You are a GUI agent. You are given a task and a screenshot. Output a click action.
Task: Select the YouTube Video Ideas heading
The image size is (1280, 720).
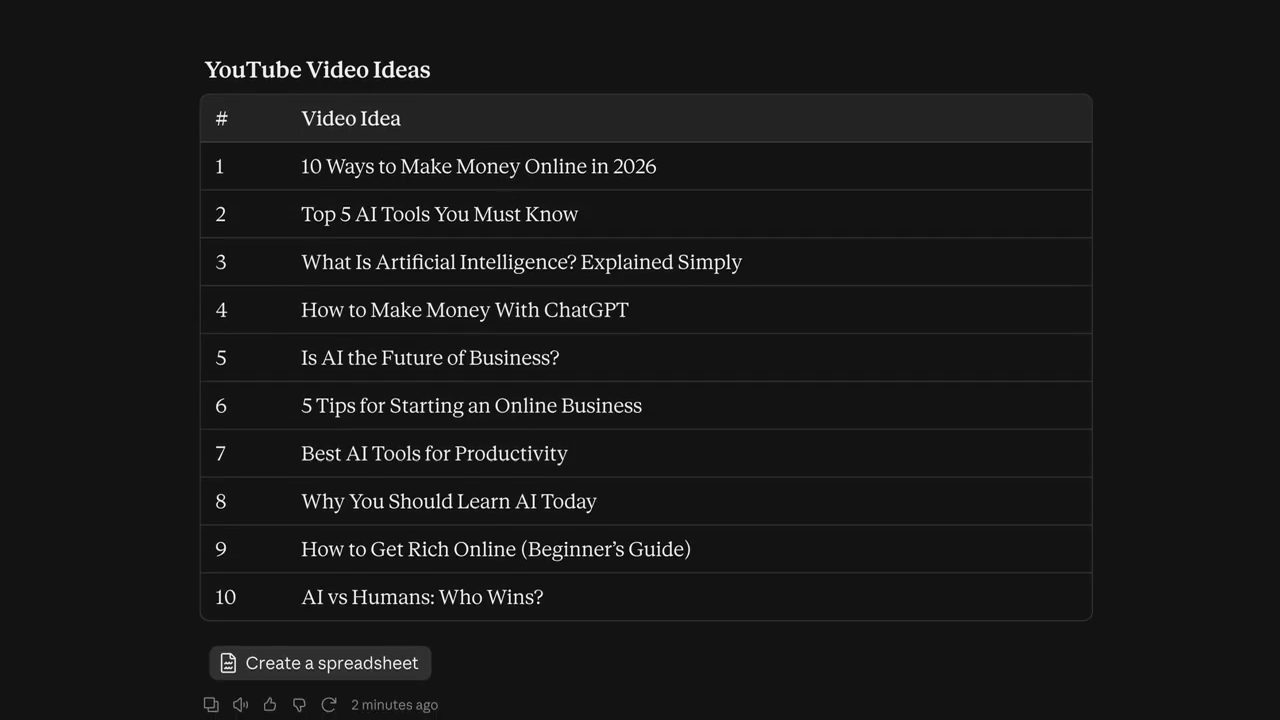tap(317, 70)
